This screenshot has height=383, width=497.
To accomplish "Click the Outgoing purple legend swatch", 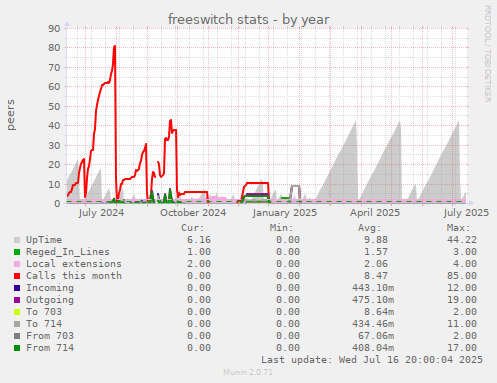I will [17, 300].
